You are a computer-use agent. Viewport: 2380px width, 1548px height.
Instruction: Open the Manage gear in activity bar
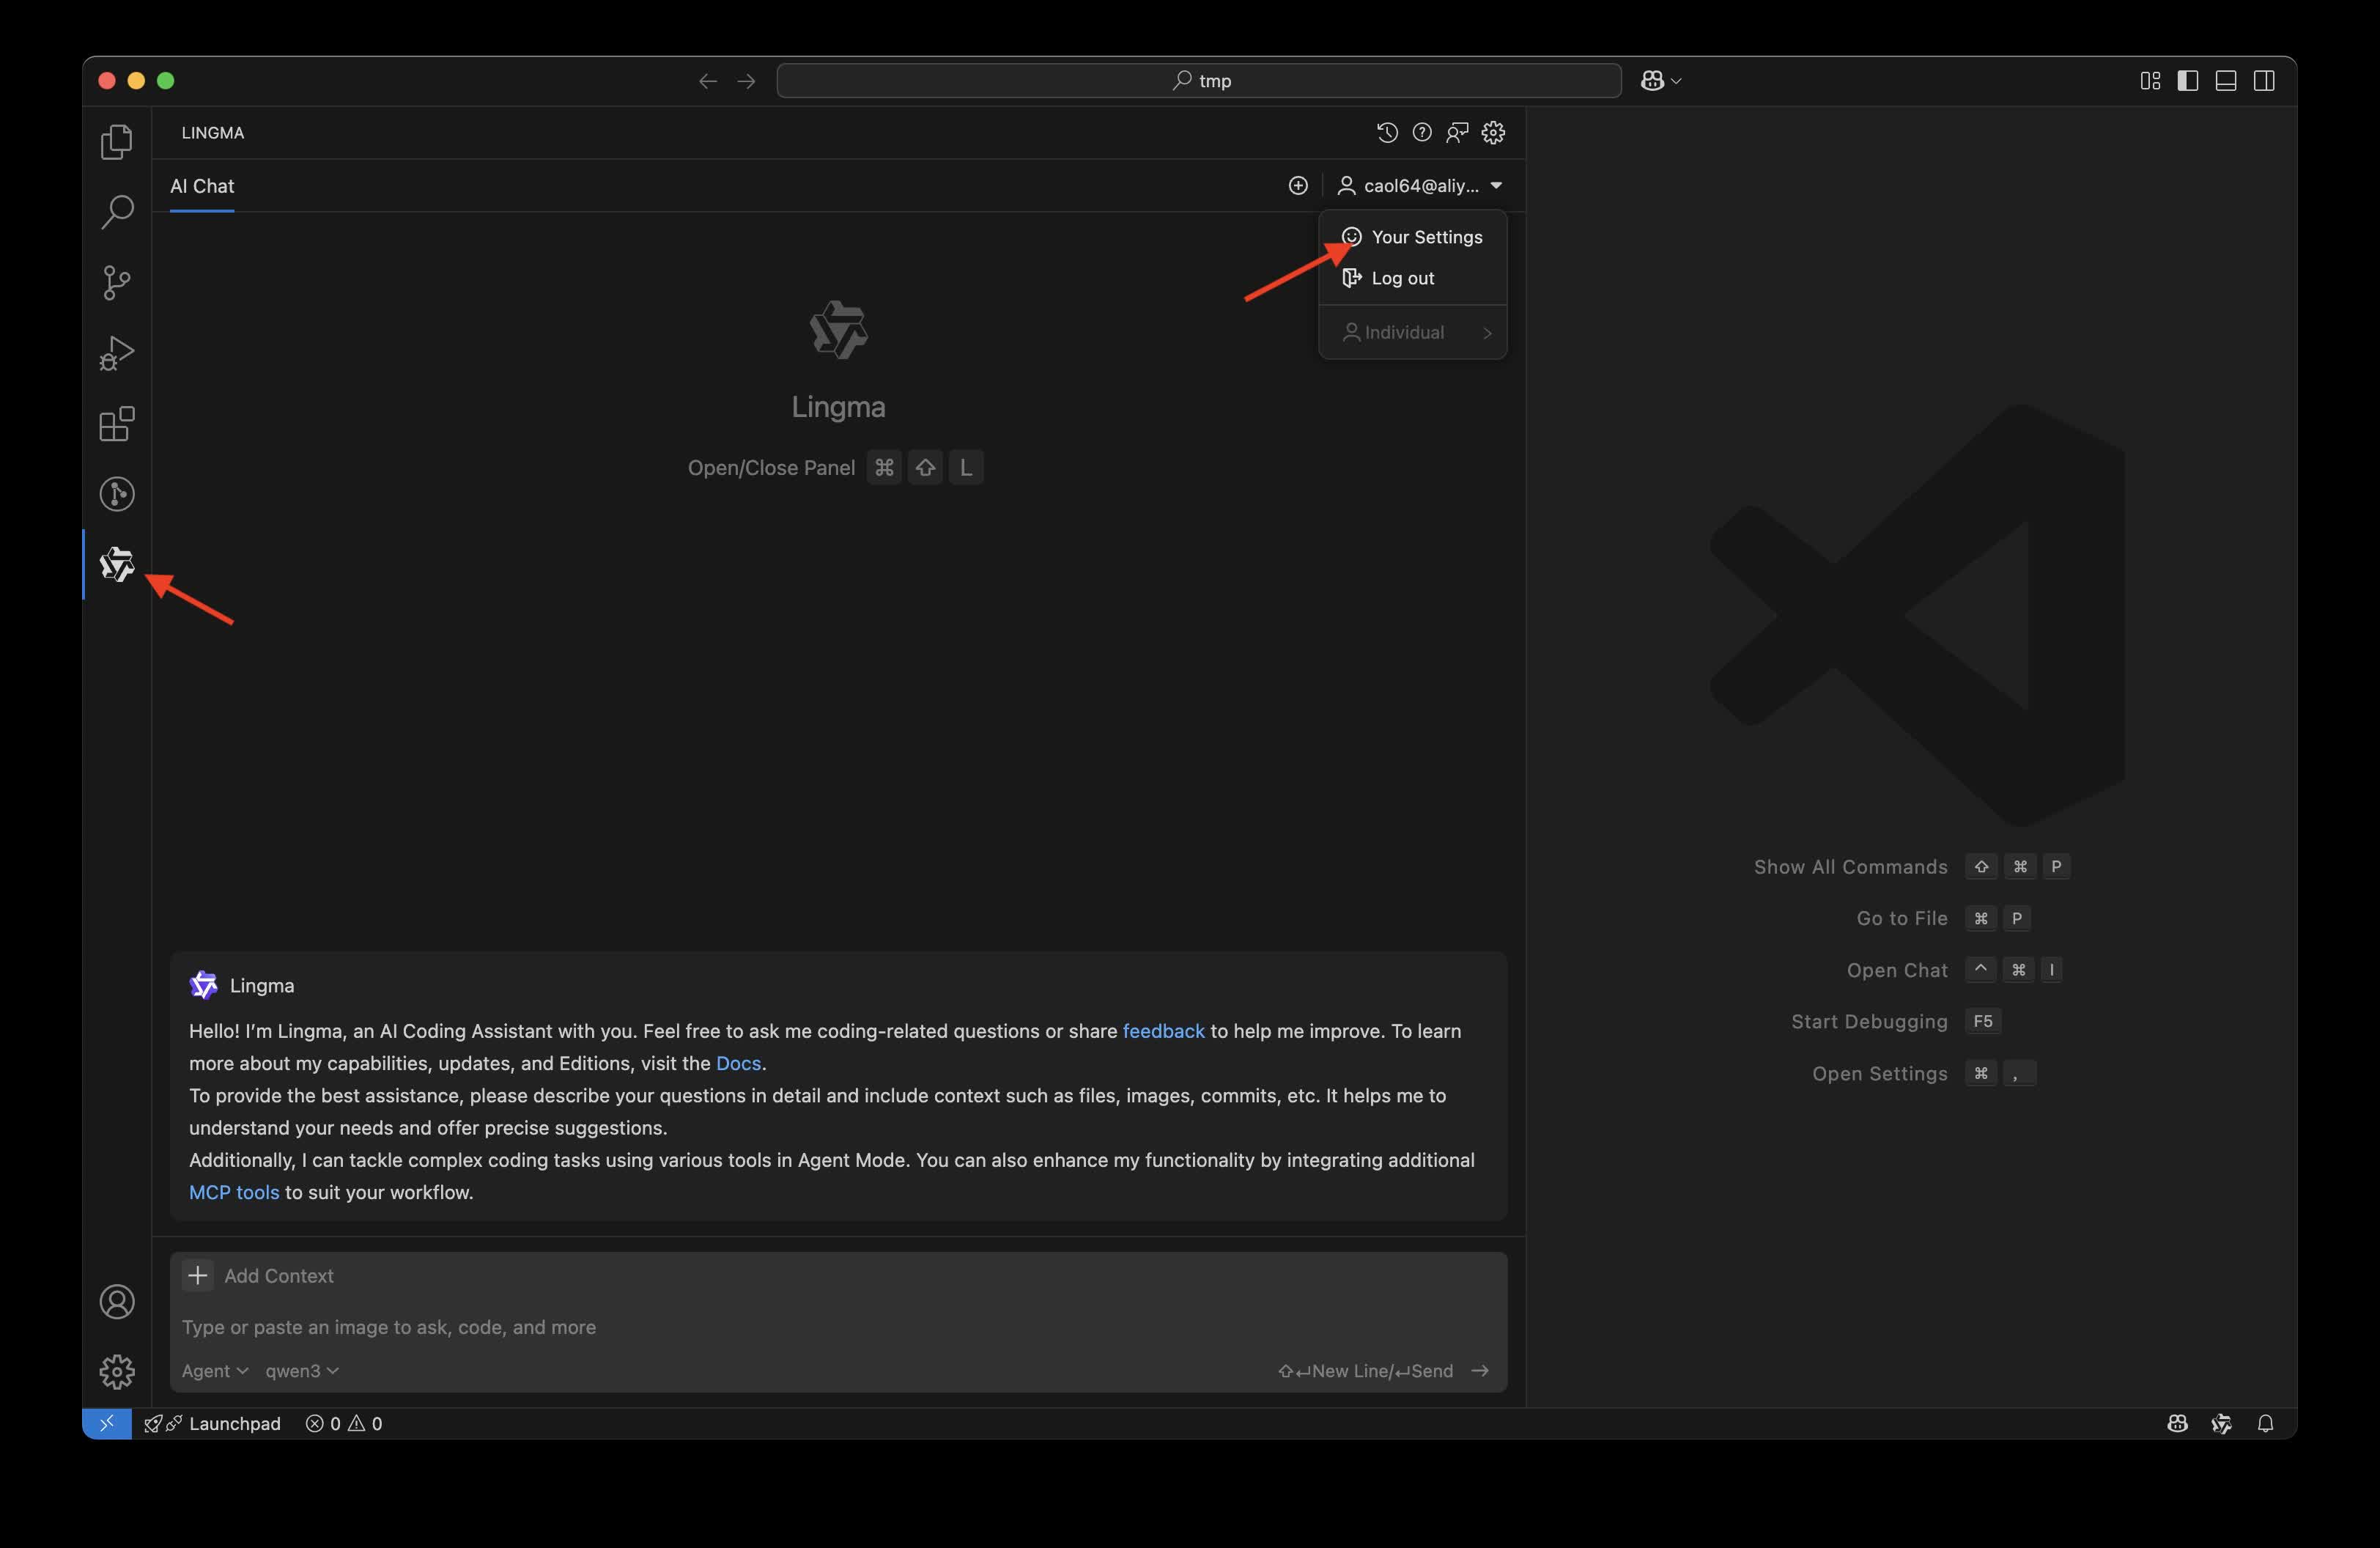[117, 1371]
